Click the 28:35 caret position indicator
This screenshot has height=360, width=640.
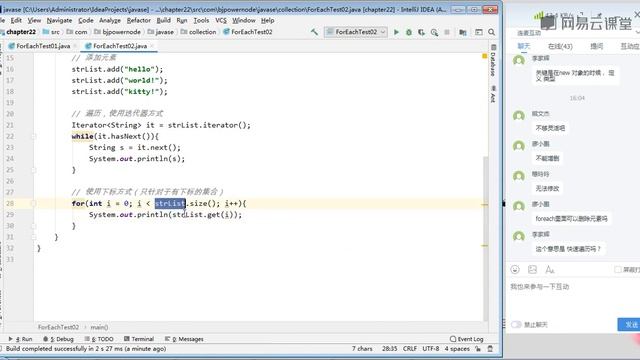pyautogui.click(x=389, y=349)
